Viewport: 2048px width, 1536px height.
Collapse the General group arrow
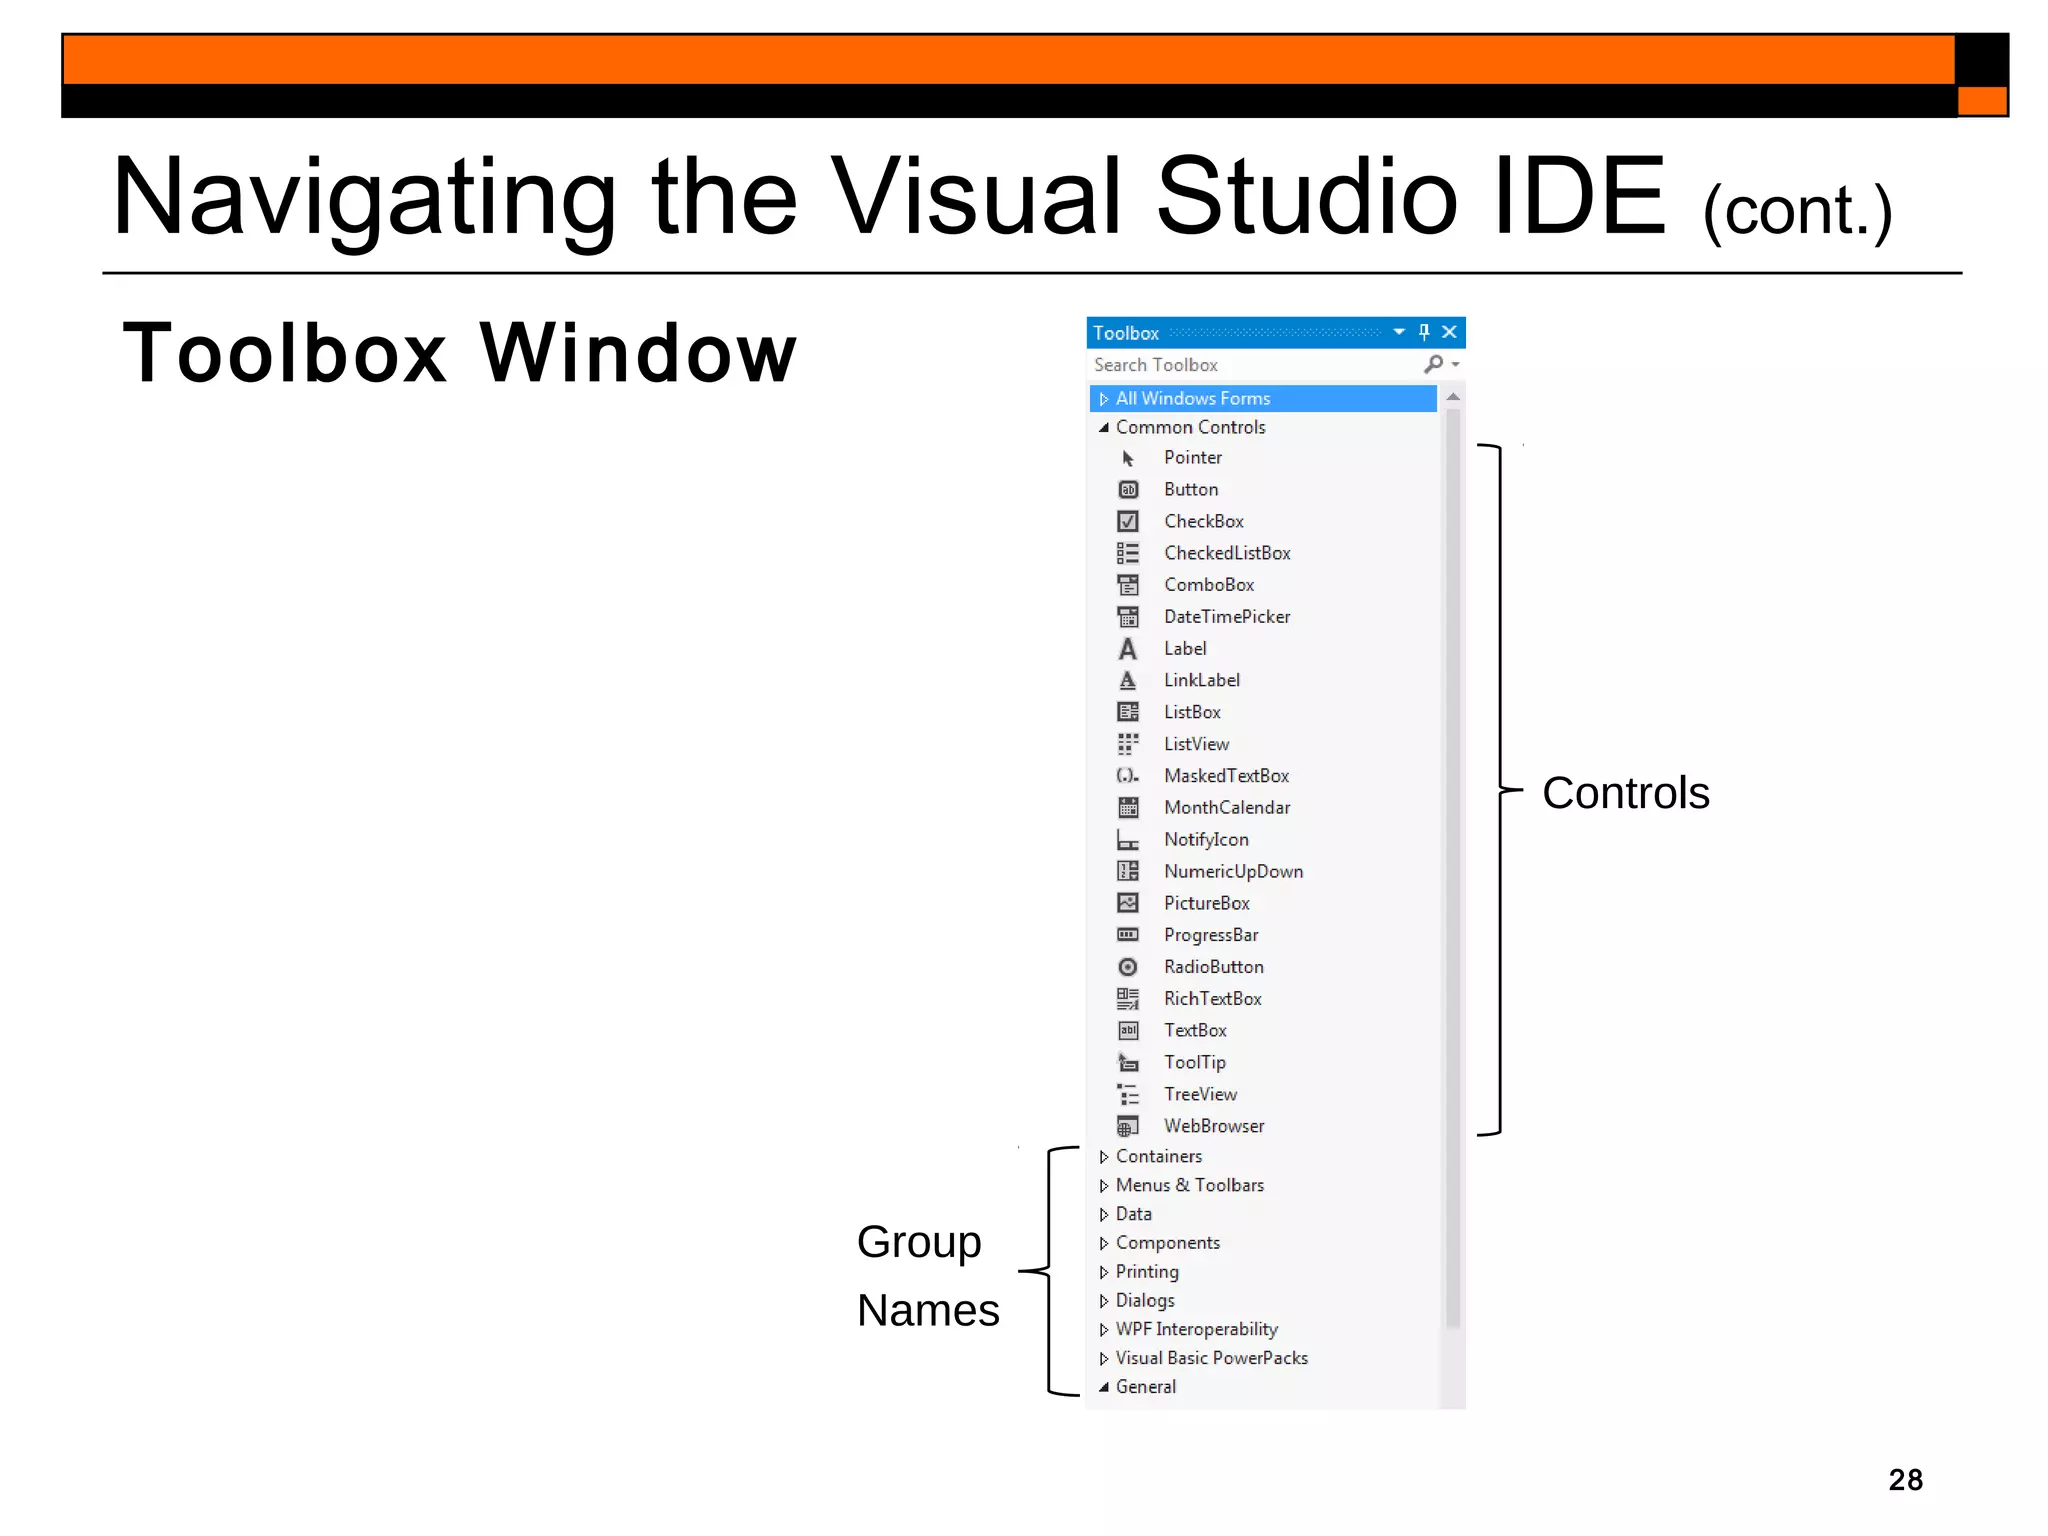coord(1104,1388)
